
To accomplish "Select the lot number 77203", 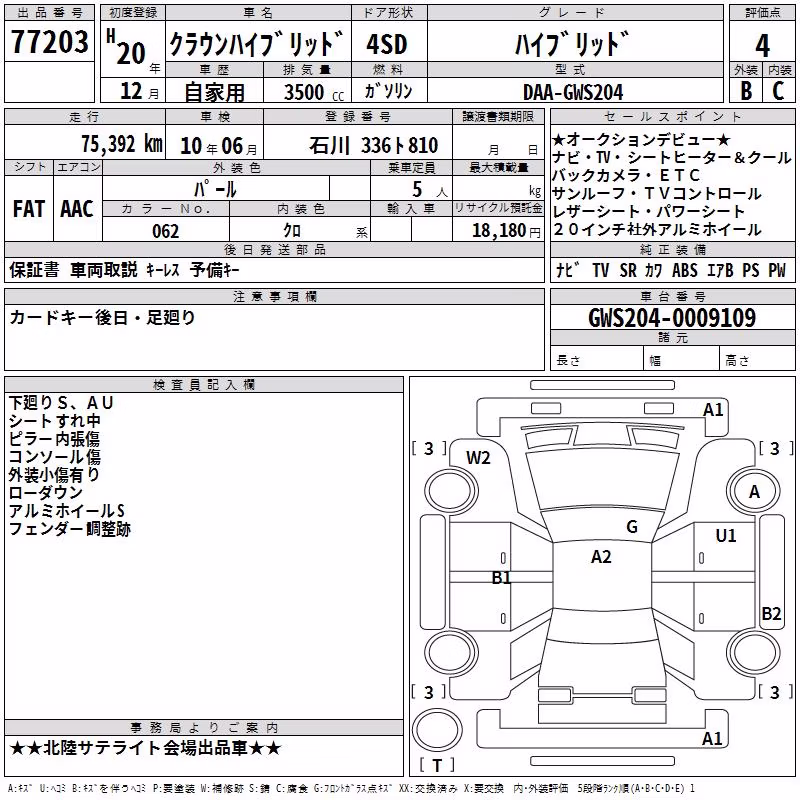I will coord(49,41).
